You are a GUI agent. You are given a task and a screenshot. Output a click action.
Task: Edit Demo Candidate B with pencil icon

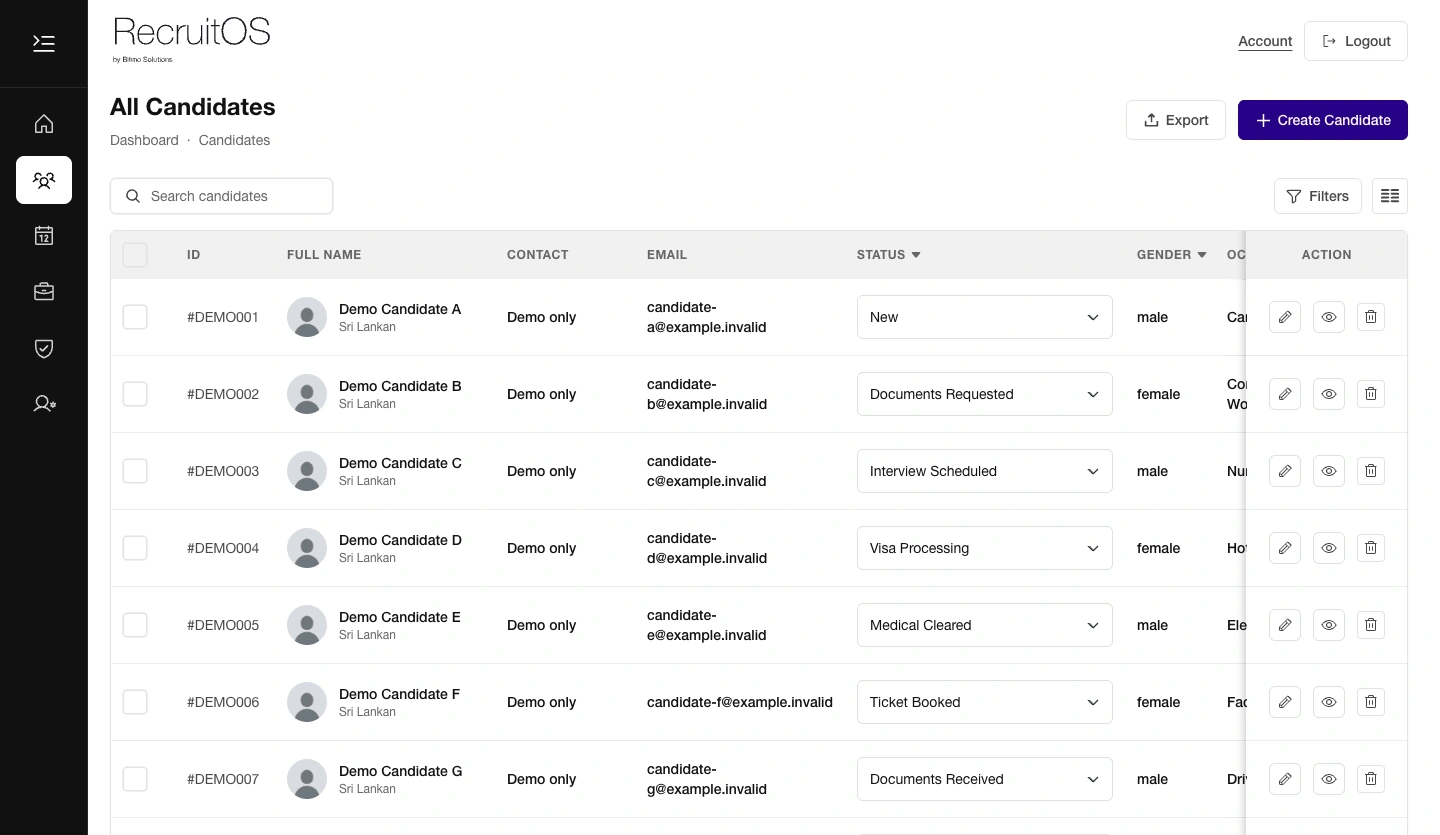tap(1285, 394)
